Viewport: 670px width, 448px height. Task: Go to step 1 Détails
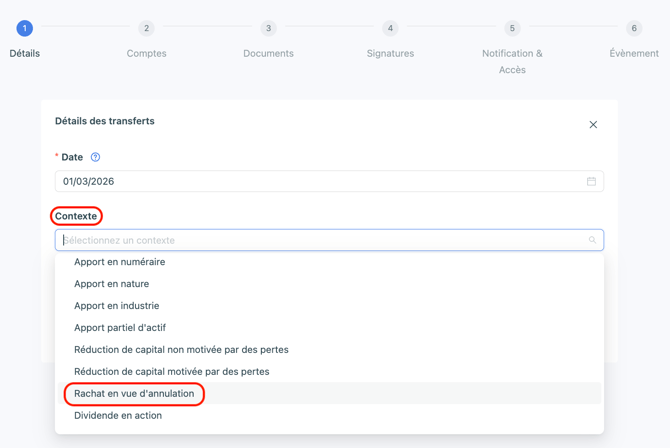tap(25, 29)
